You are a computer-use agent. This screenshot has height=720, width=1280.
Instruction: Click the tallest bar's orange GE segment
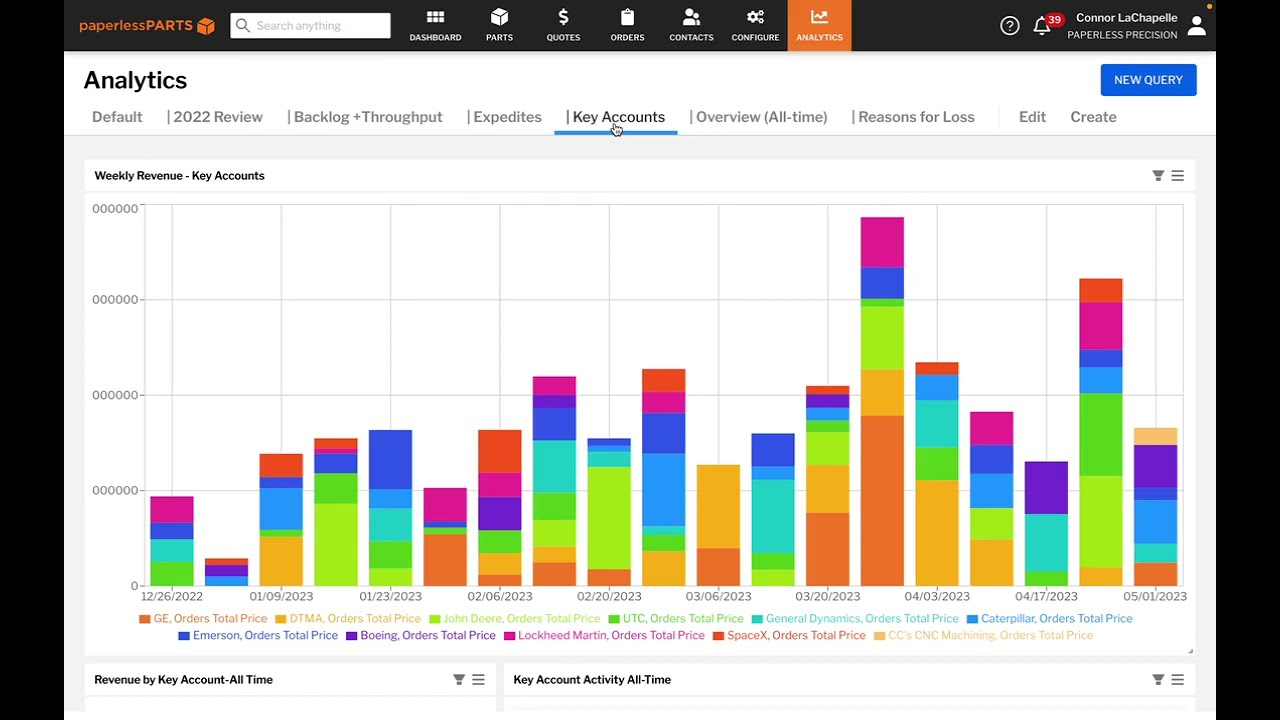pos(882,500)
